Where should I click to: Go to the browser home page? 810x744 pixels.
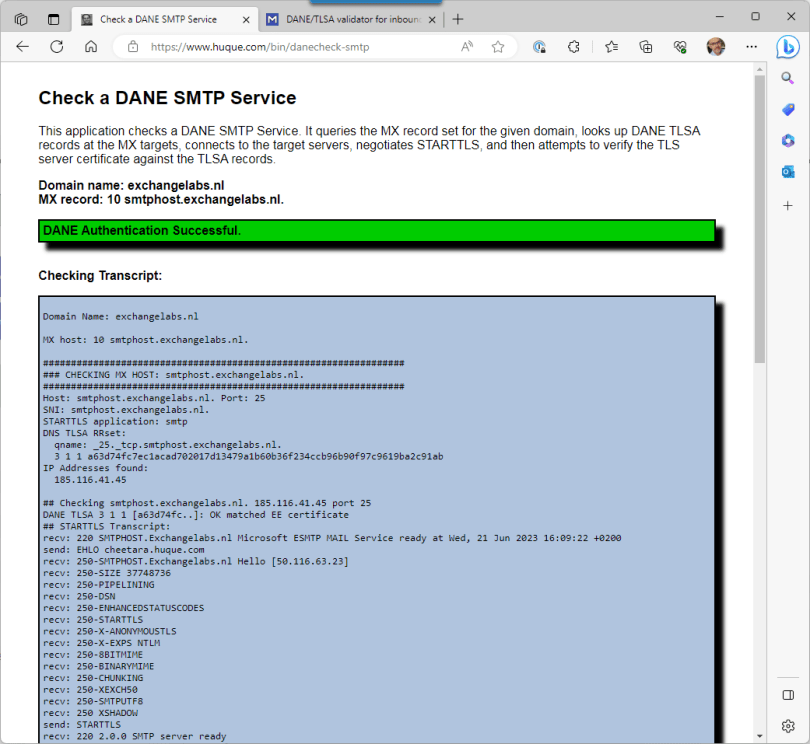click(91, 47)
